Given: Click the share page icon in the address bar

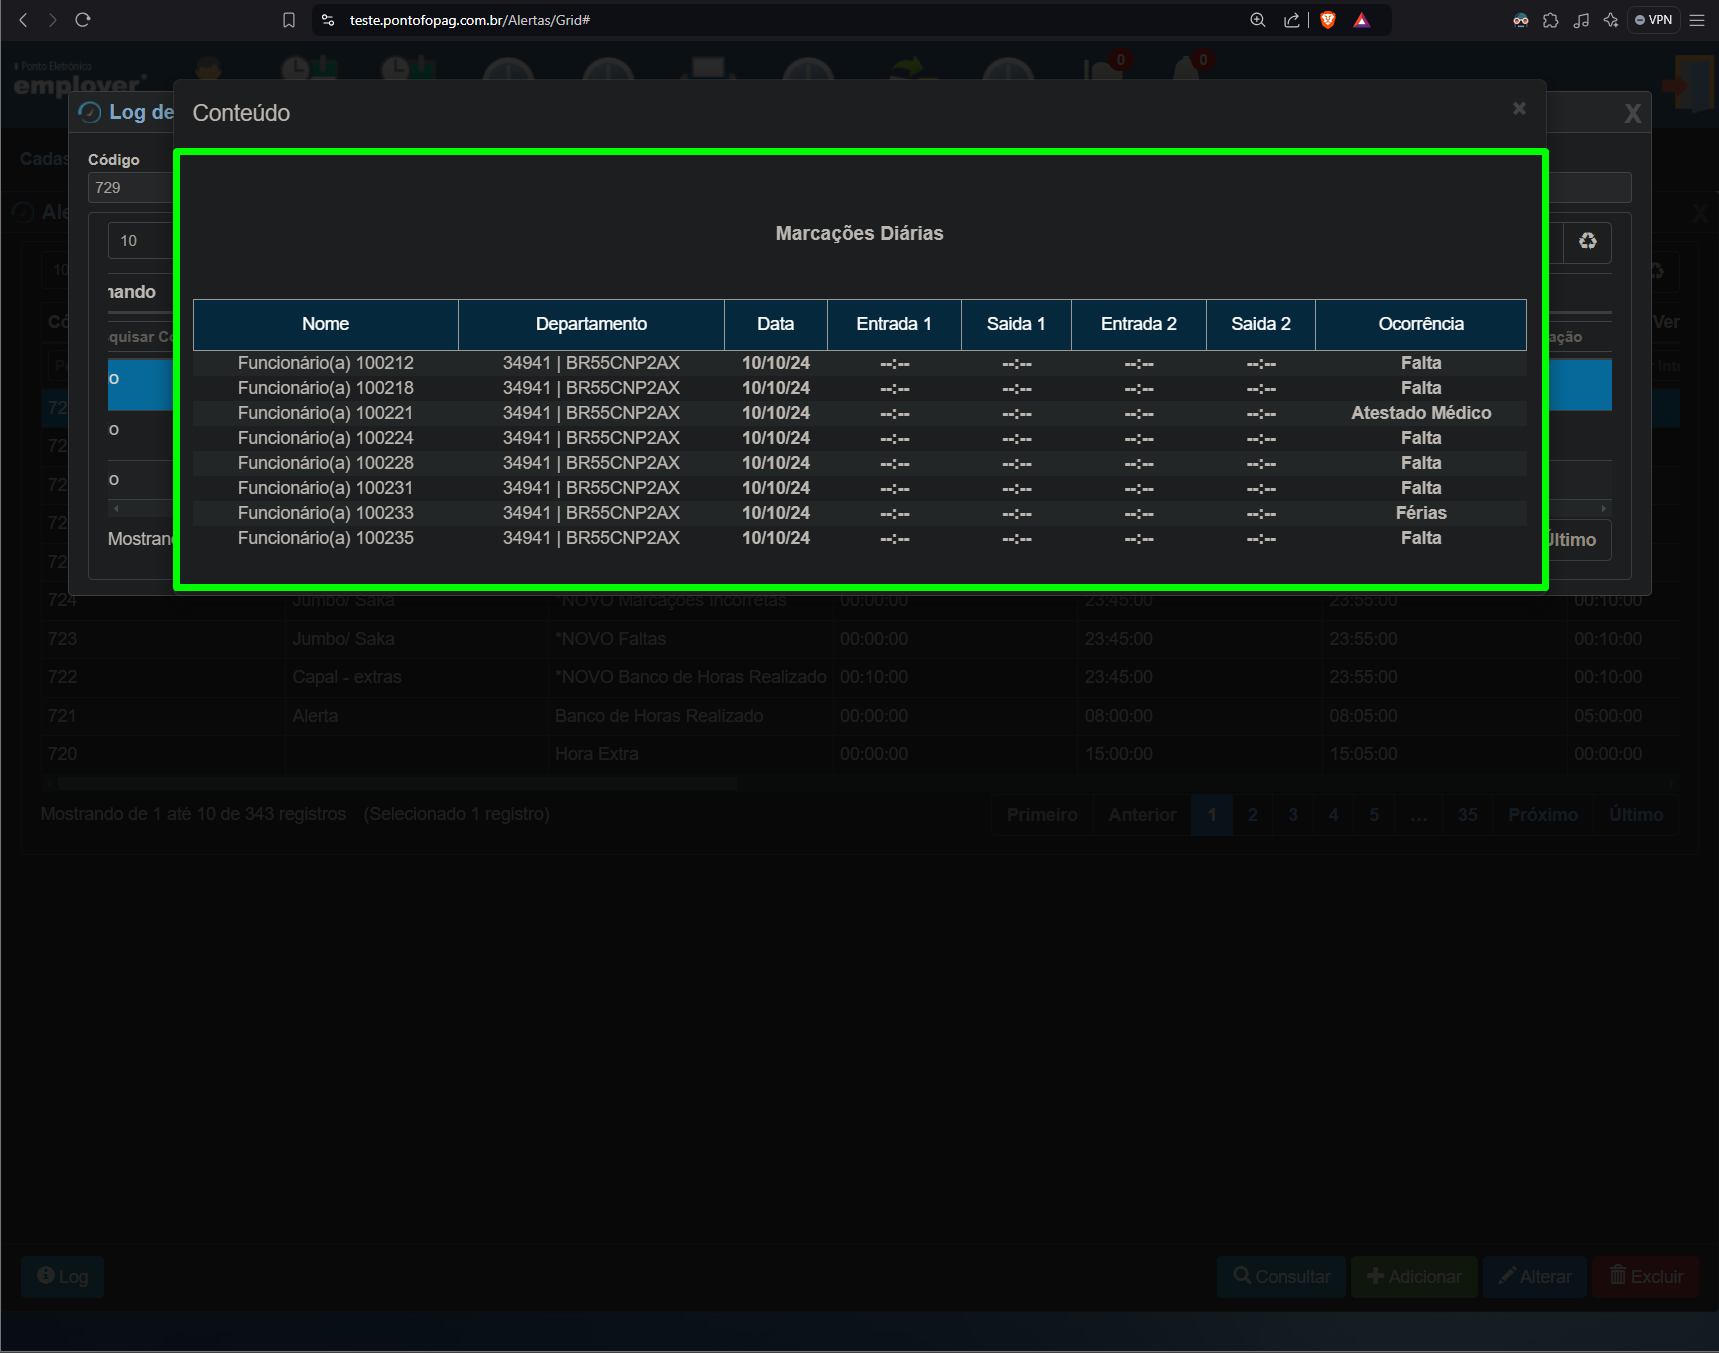Looking at the screenshot, I should click(x=1291, y=20).
